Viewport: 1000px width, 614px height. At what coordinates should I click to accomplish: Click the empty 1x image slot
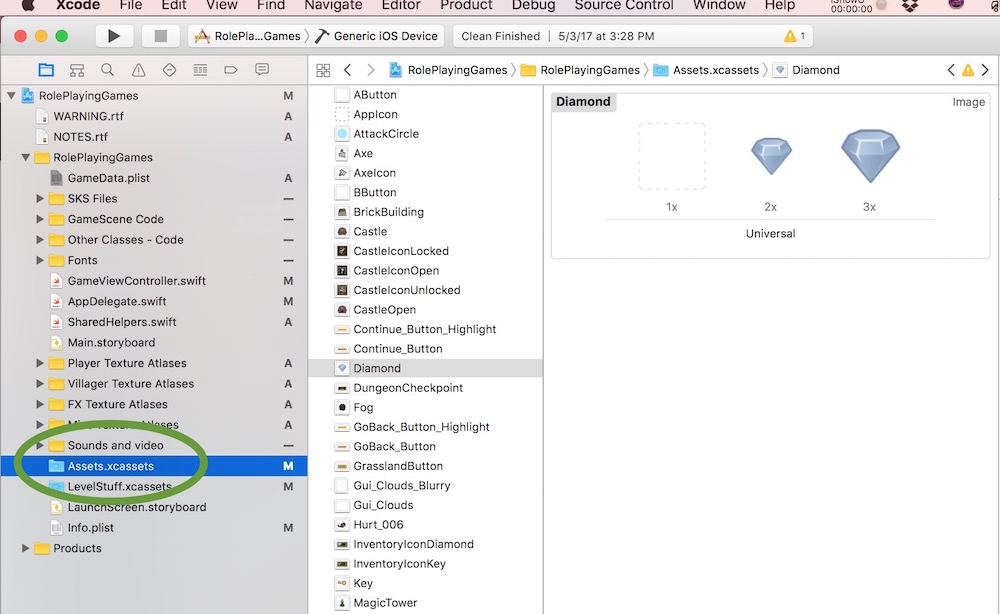(x=672, y=157)
